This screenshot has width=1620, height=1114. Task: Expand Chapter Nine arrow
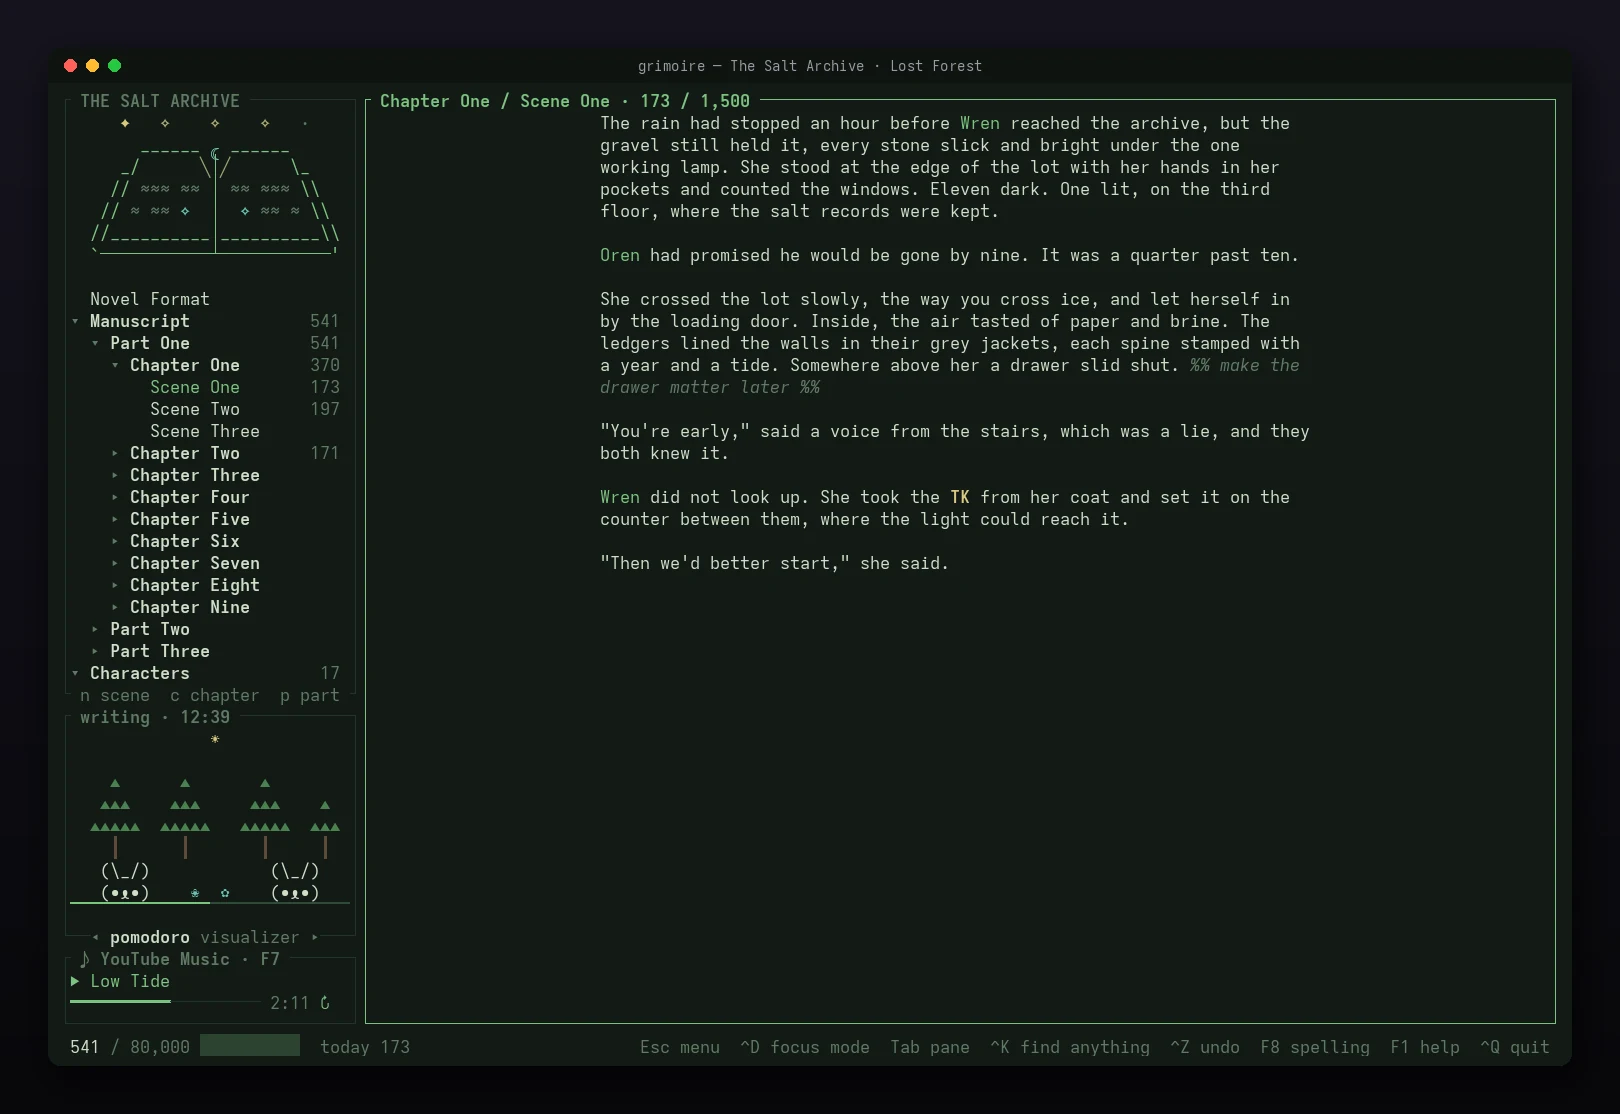click(x=115, y=607)
